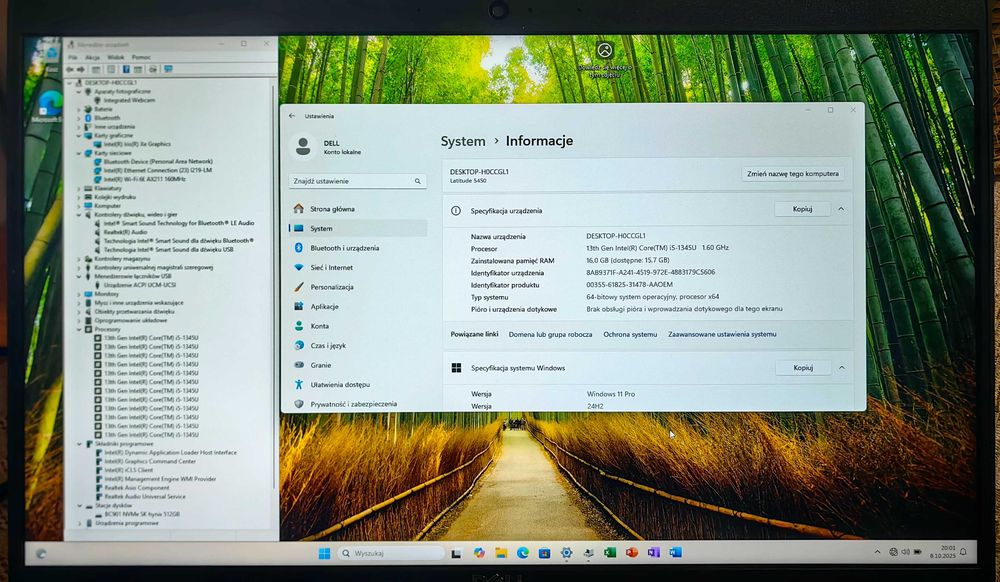Screen dimensions: 1000x582
Task: Open Sieć i Internet settings
Action: 357,268
